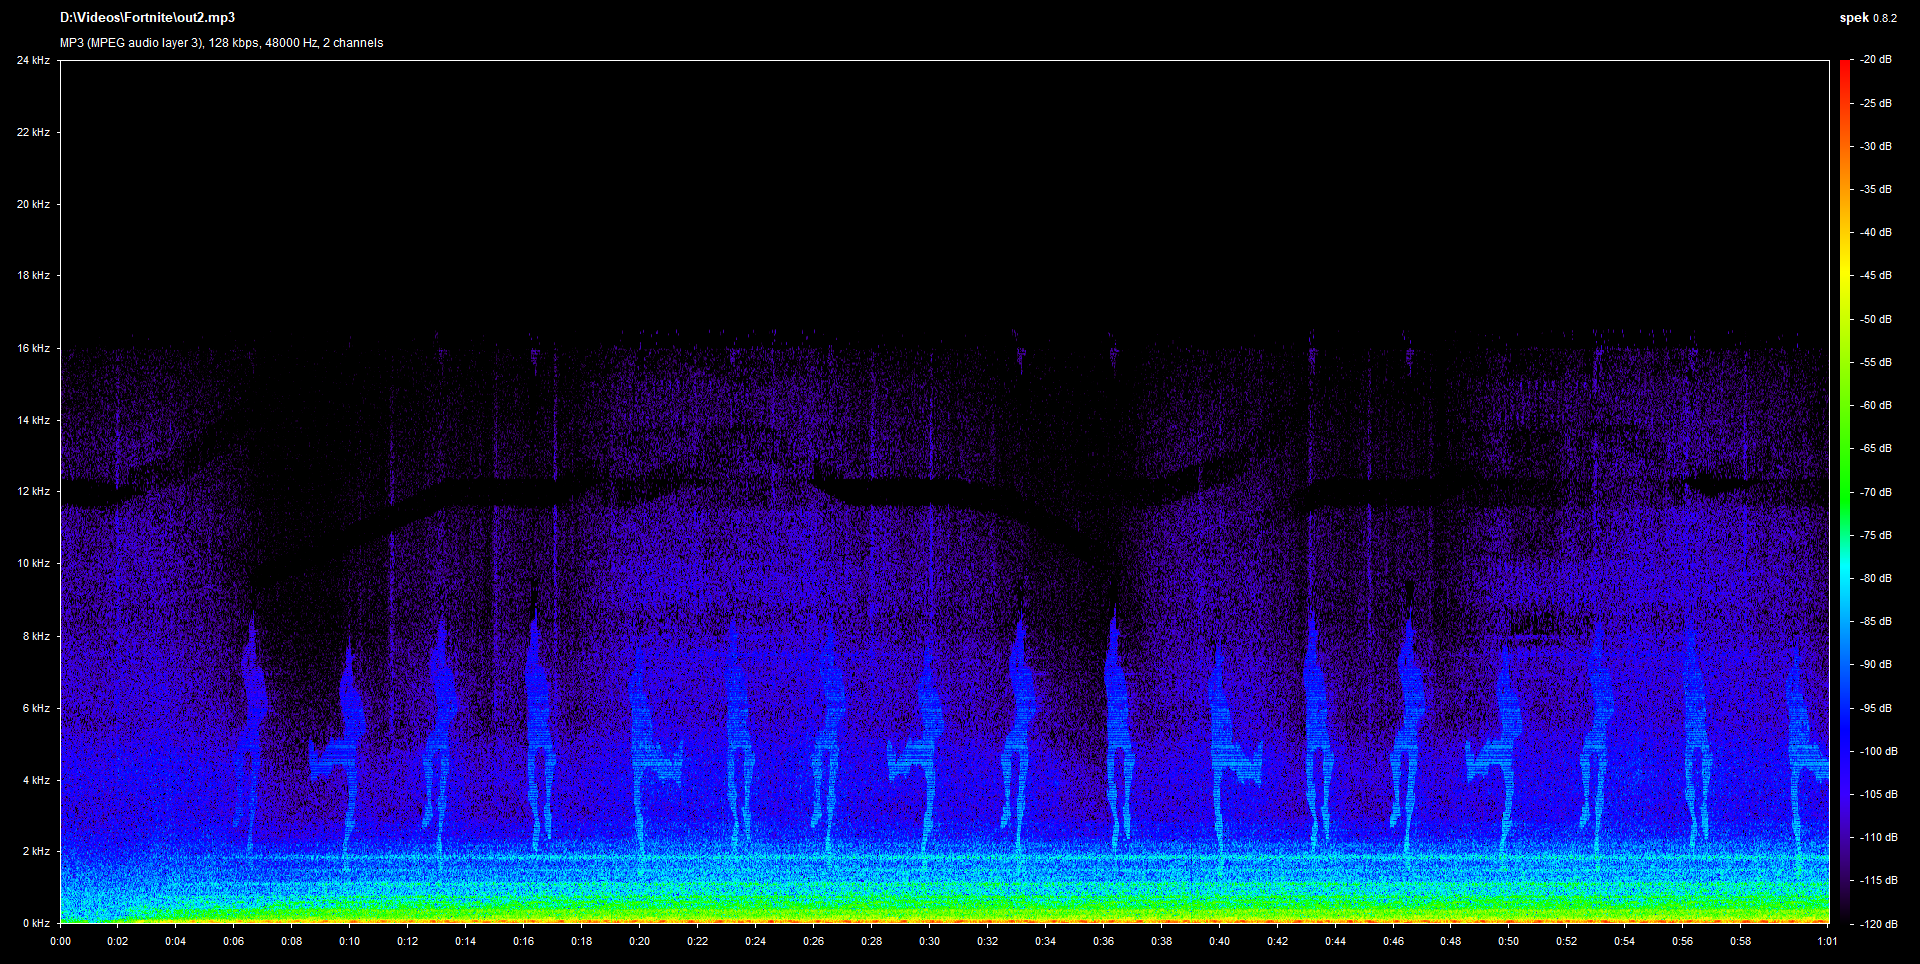The width and height of the screenshot is (1920, 964).
Task: Click the 0:30 time axis marker
Action: (930, 941)
